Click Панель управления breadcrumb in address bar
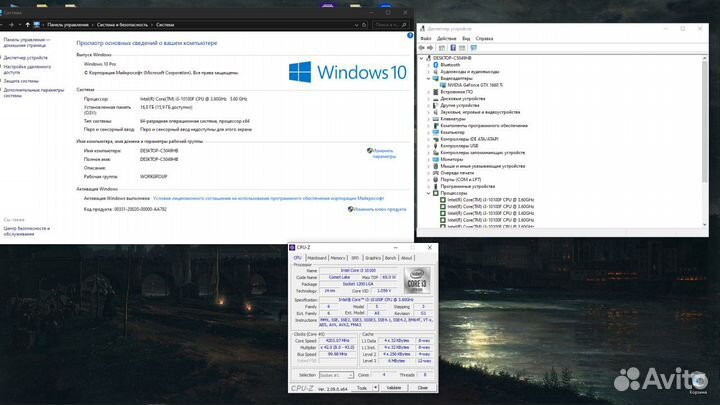The image size is (720, 405). coord(68,25)
